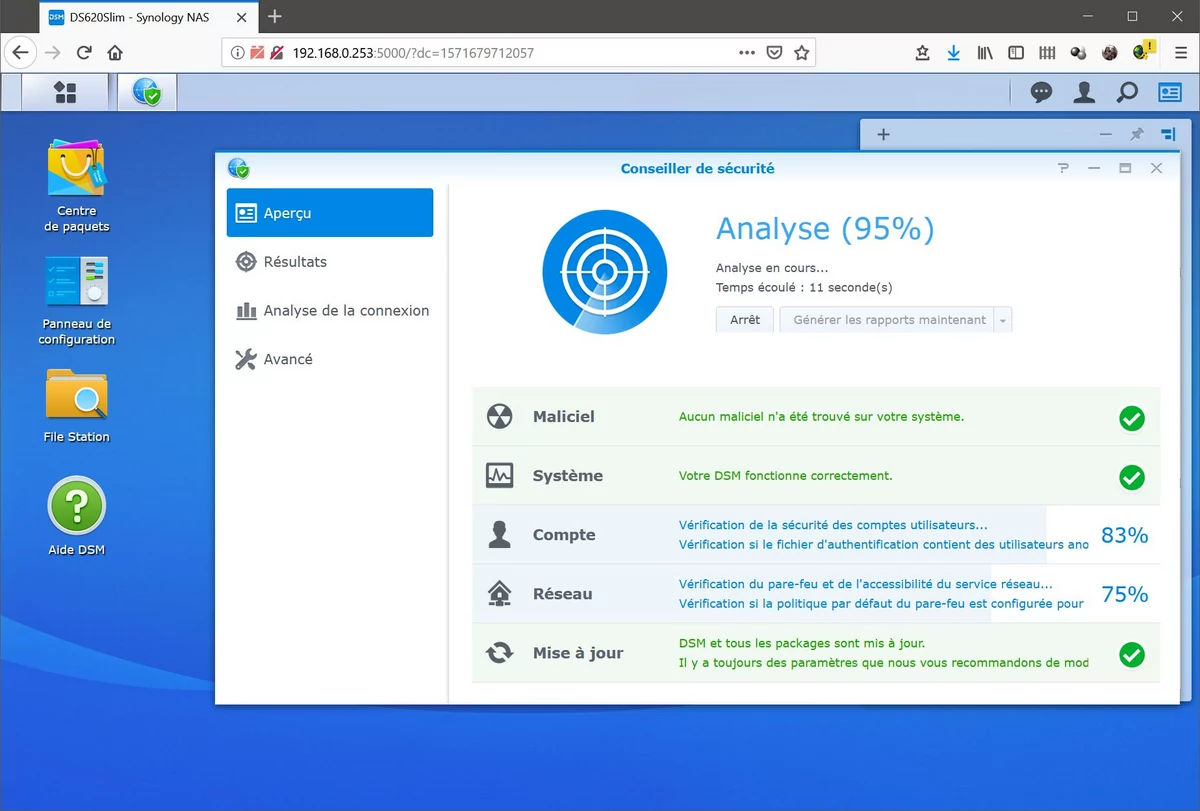
Task: Show bookmarks toolbar star-tray icon
Action: point(922,53)
